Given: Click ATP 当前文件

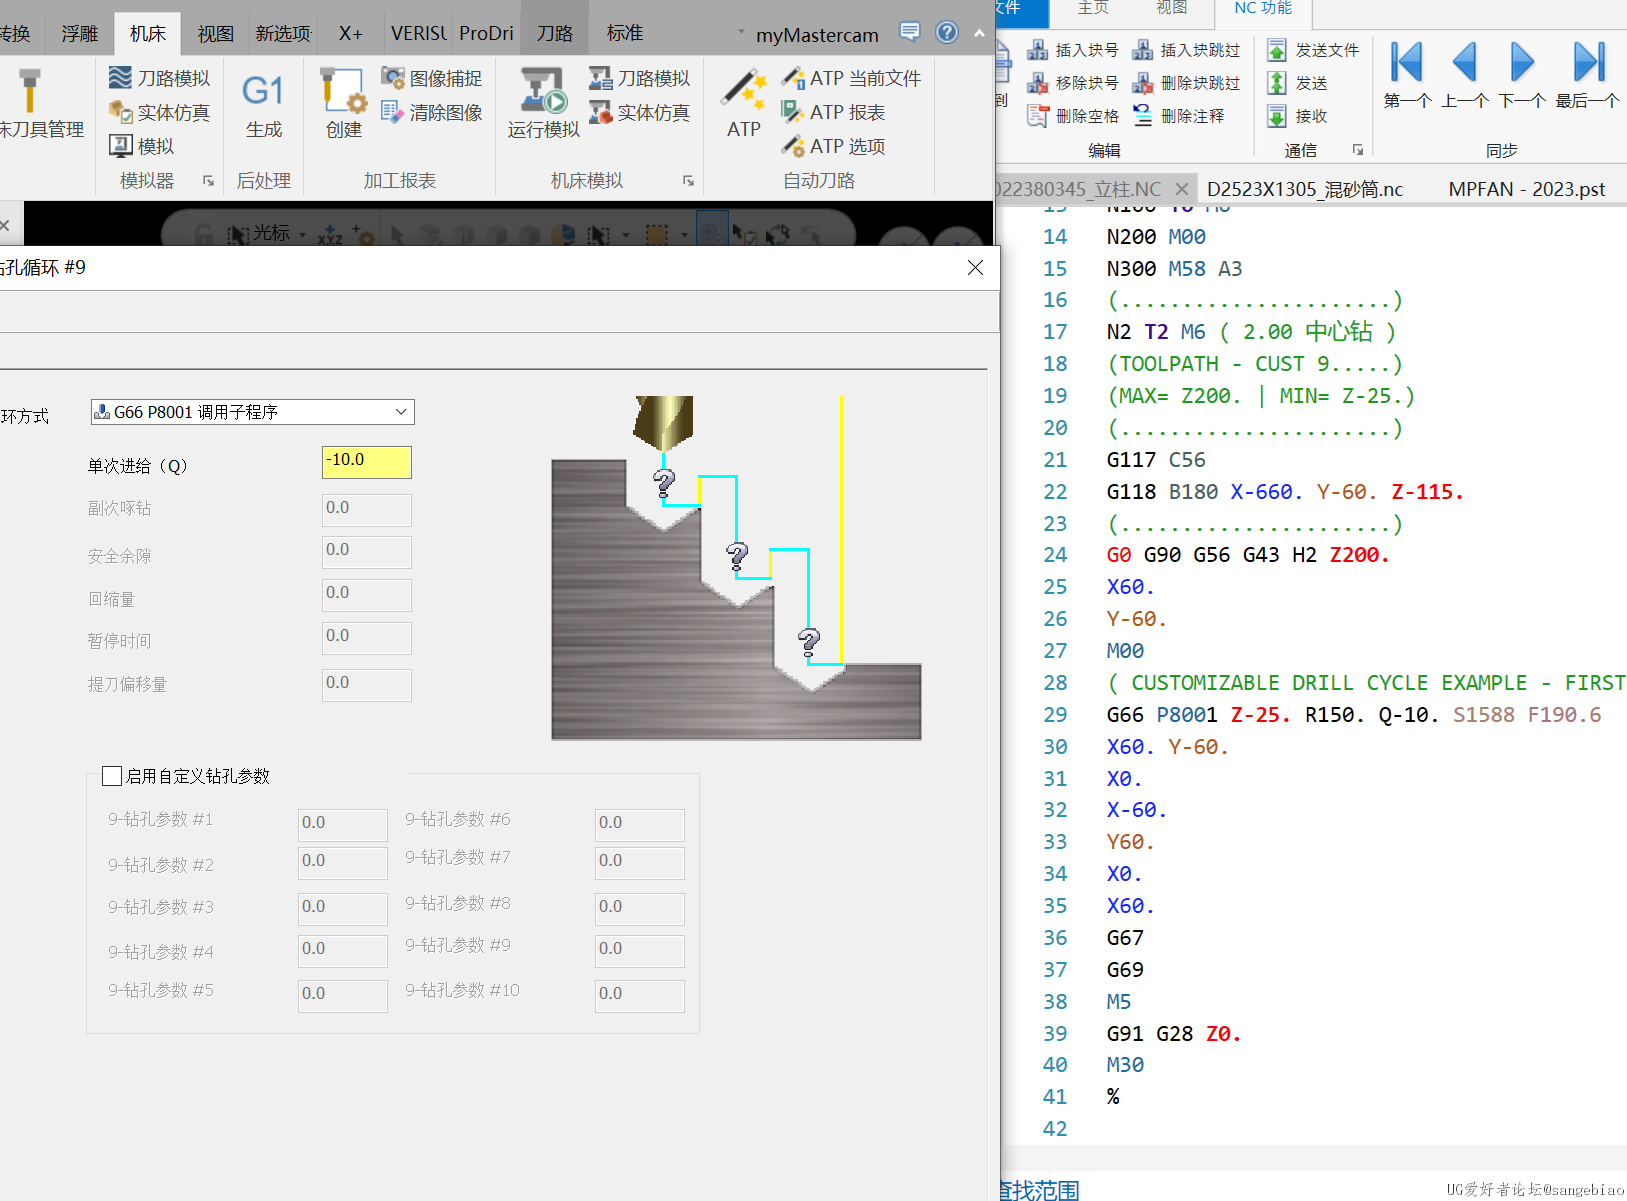Looking at the screenshot, I should (851, 78).
